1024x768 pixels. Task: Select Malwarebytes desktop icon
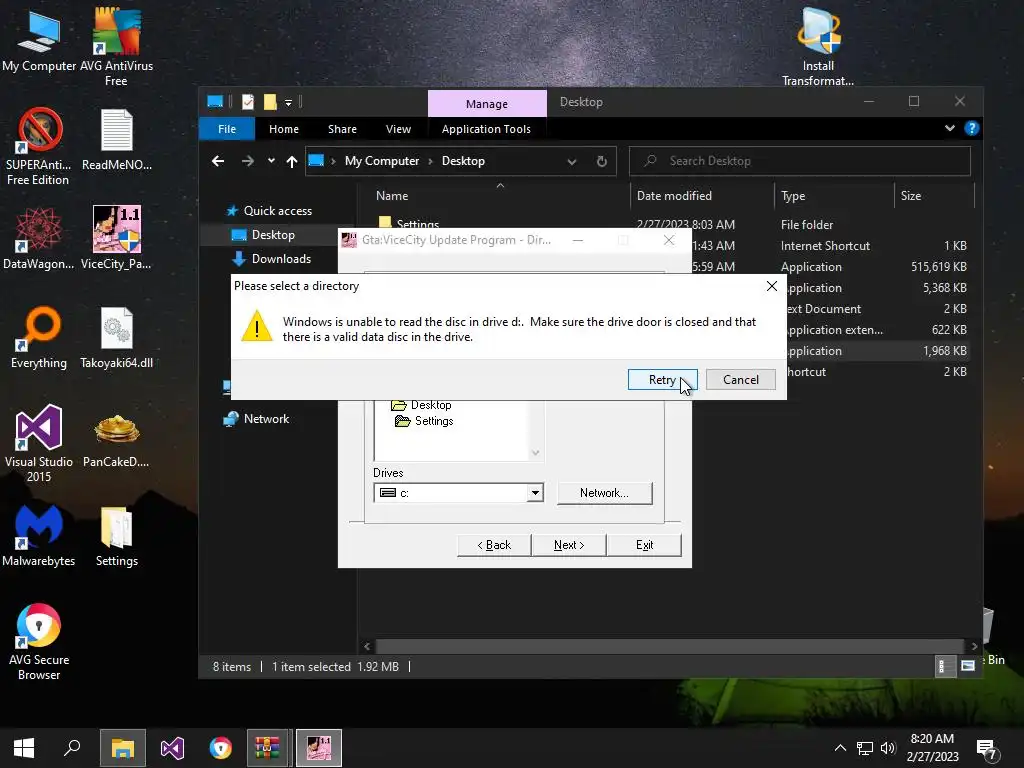pos(39,536)
